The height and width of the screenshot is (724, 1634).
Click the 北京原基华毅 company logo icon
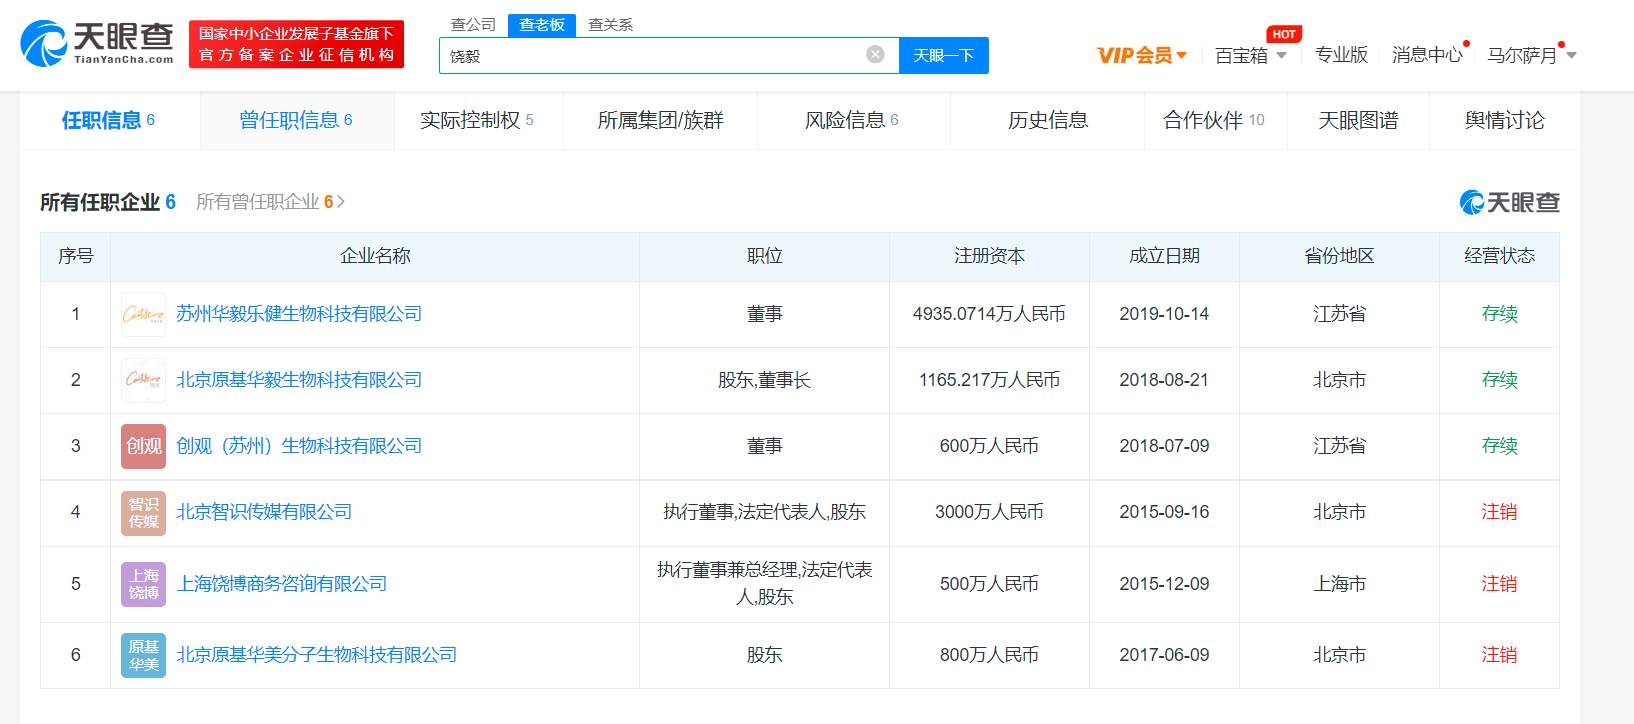click(143, 380)
